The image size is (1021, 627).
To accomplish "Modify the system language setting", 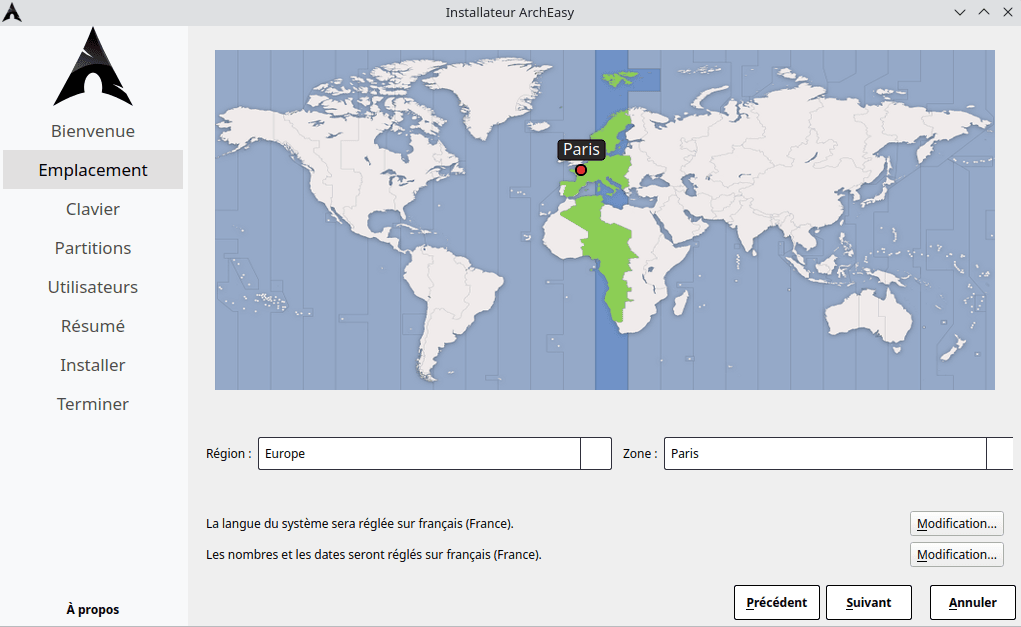I will 956,523.
